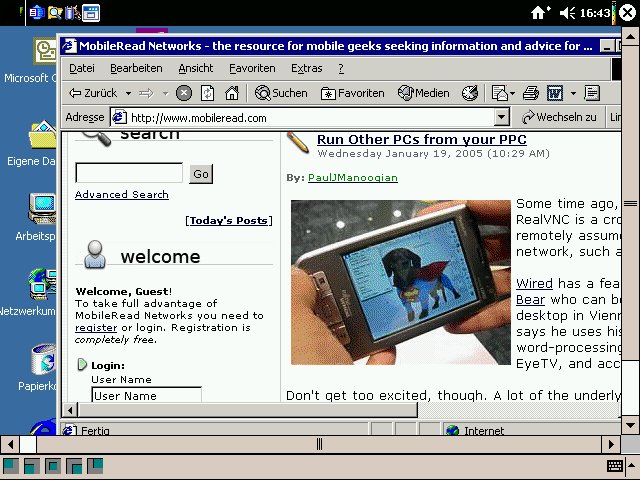Image resolution: width=640 pixels, height=480 pixels.
Task: Select the centered view layout icon
Action: (x=53, y=466)
